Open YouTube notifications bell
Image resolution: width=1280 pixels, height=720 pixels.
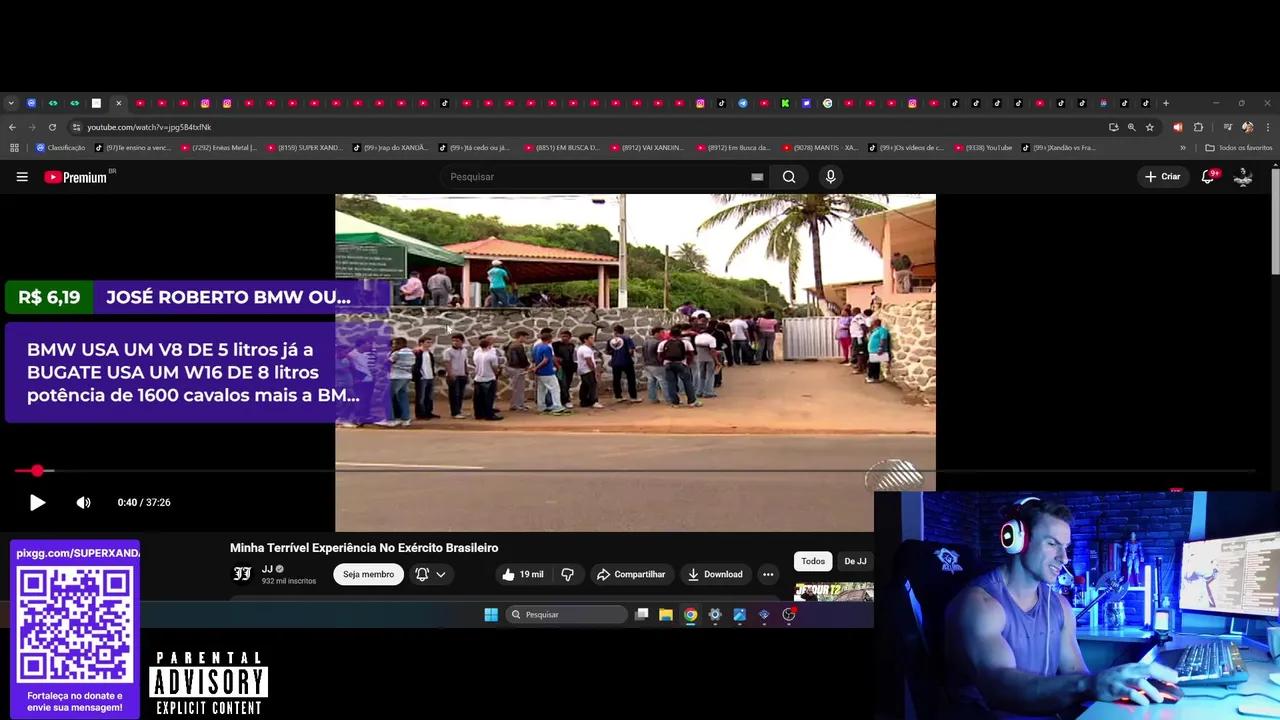(1208, 177)
